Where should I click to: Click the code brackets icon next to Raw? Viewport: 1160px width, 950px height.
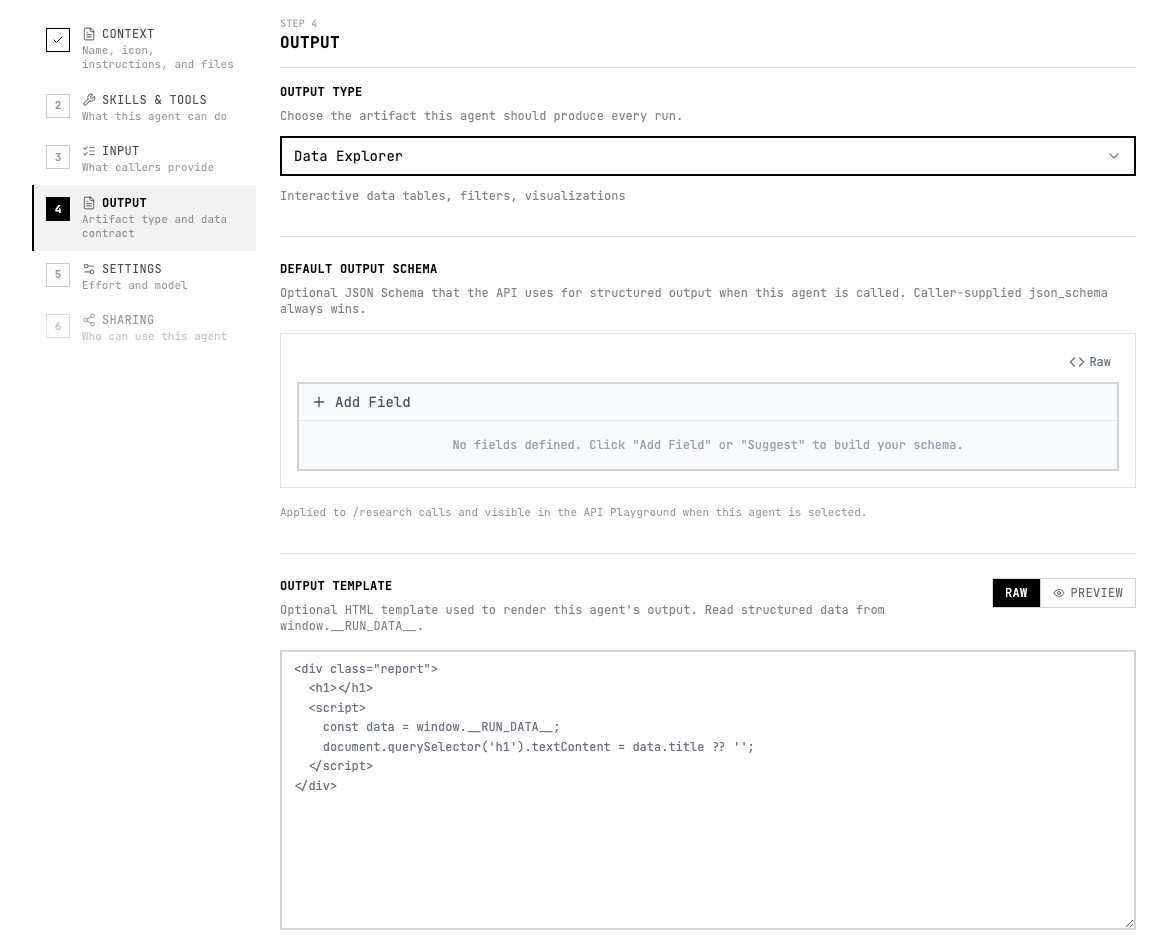1076,362
